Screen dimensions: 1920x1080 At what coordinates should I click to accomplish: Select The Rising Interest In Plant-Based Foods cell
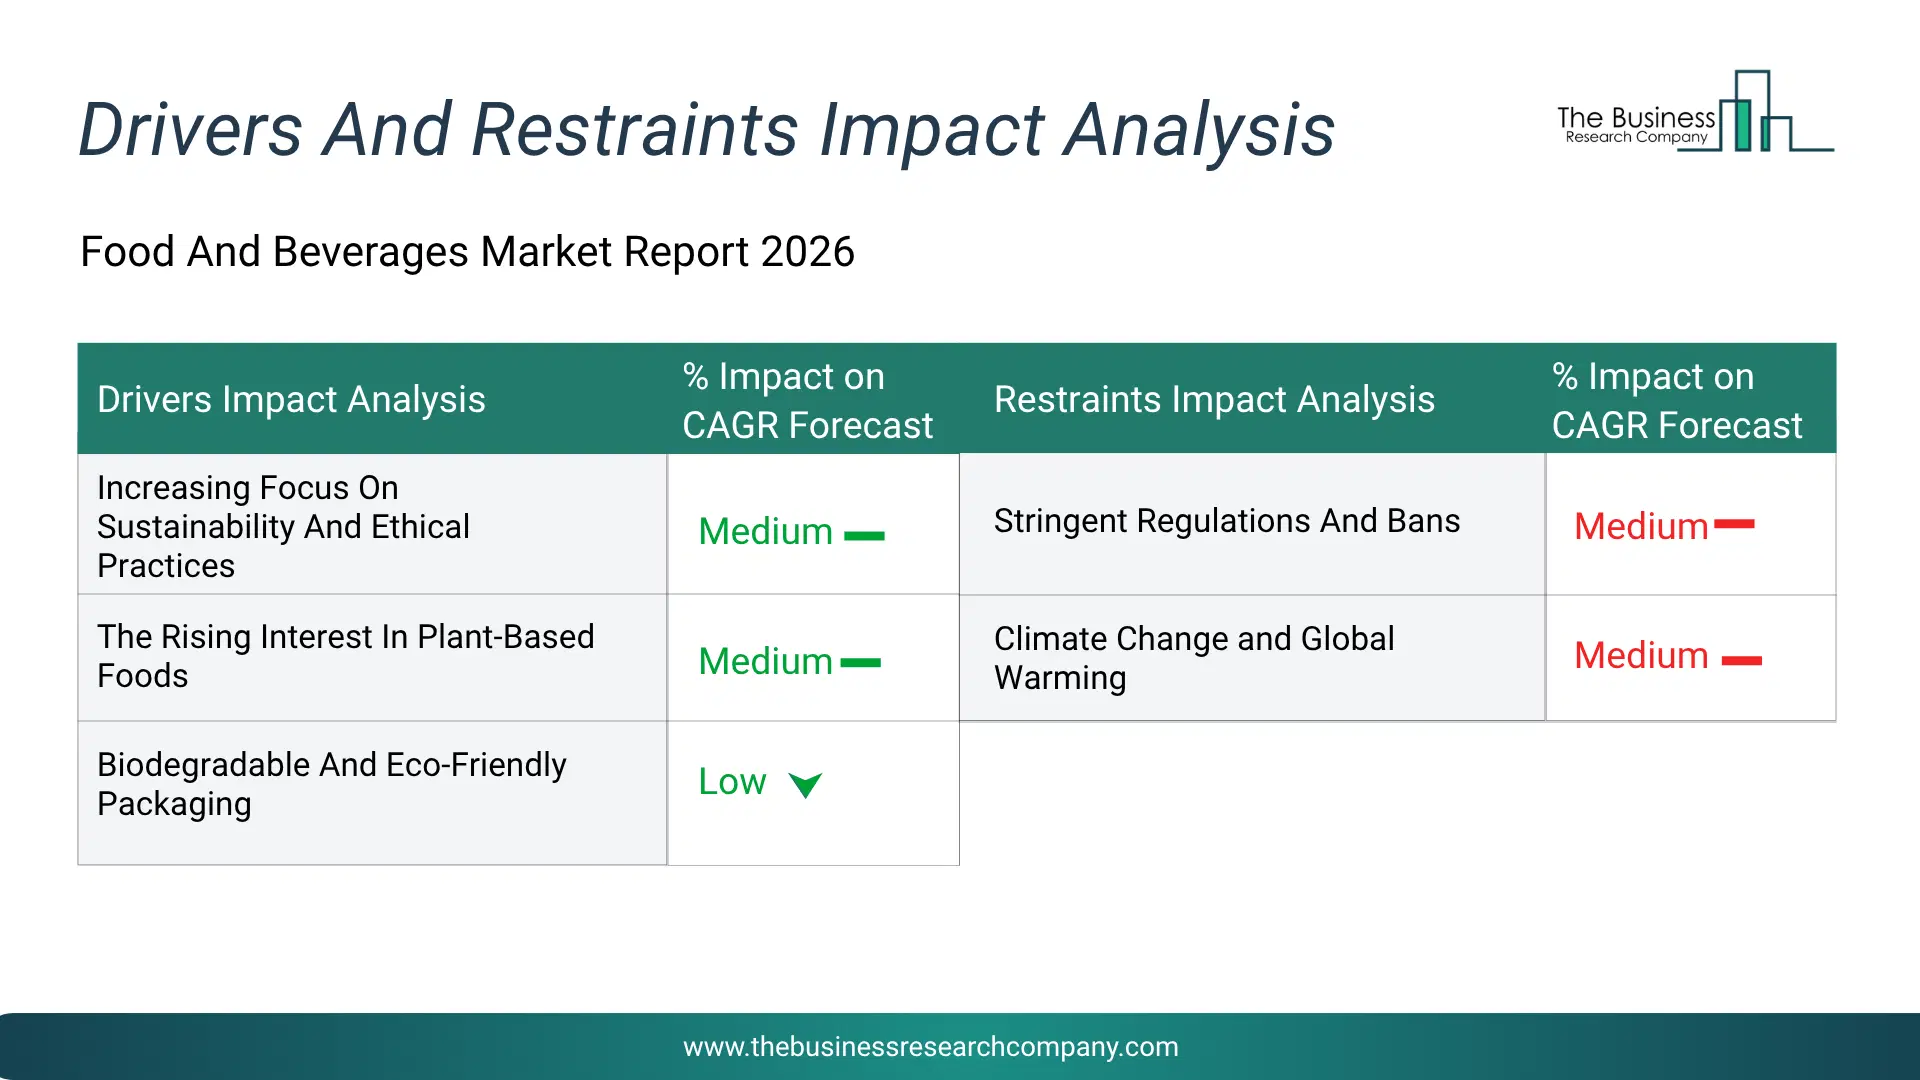[x=372, y=657]
